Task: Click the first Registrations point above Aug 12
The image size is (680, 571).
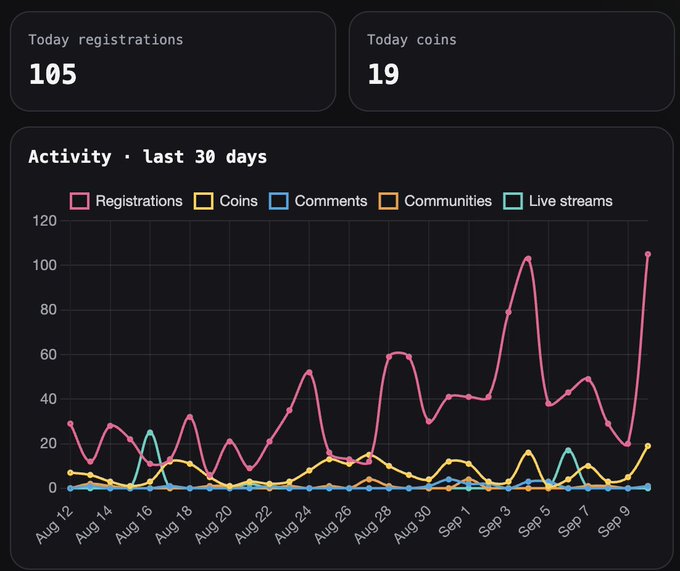Action: tap(70, 424)
